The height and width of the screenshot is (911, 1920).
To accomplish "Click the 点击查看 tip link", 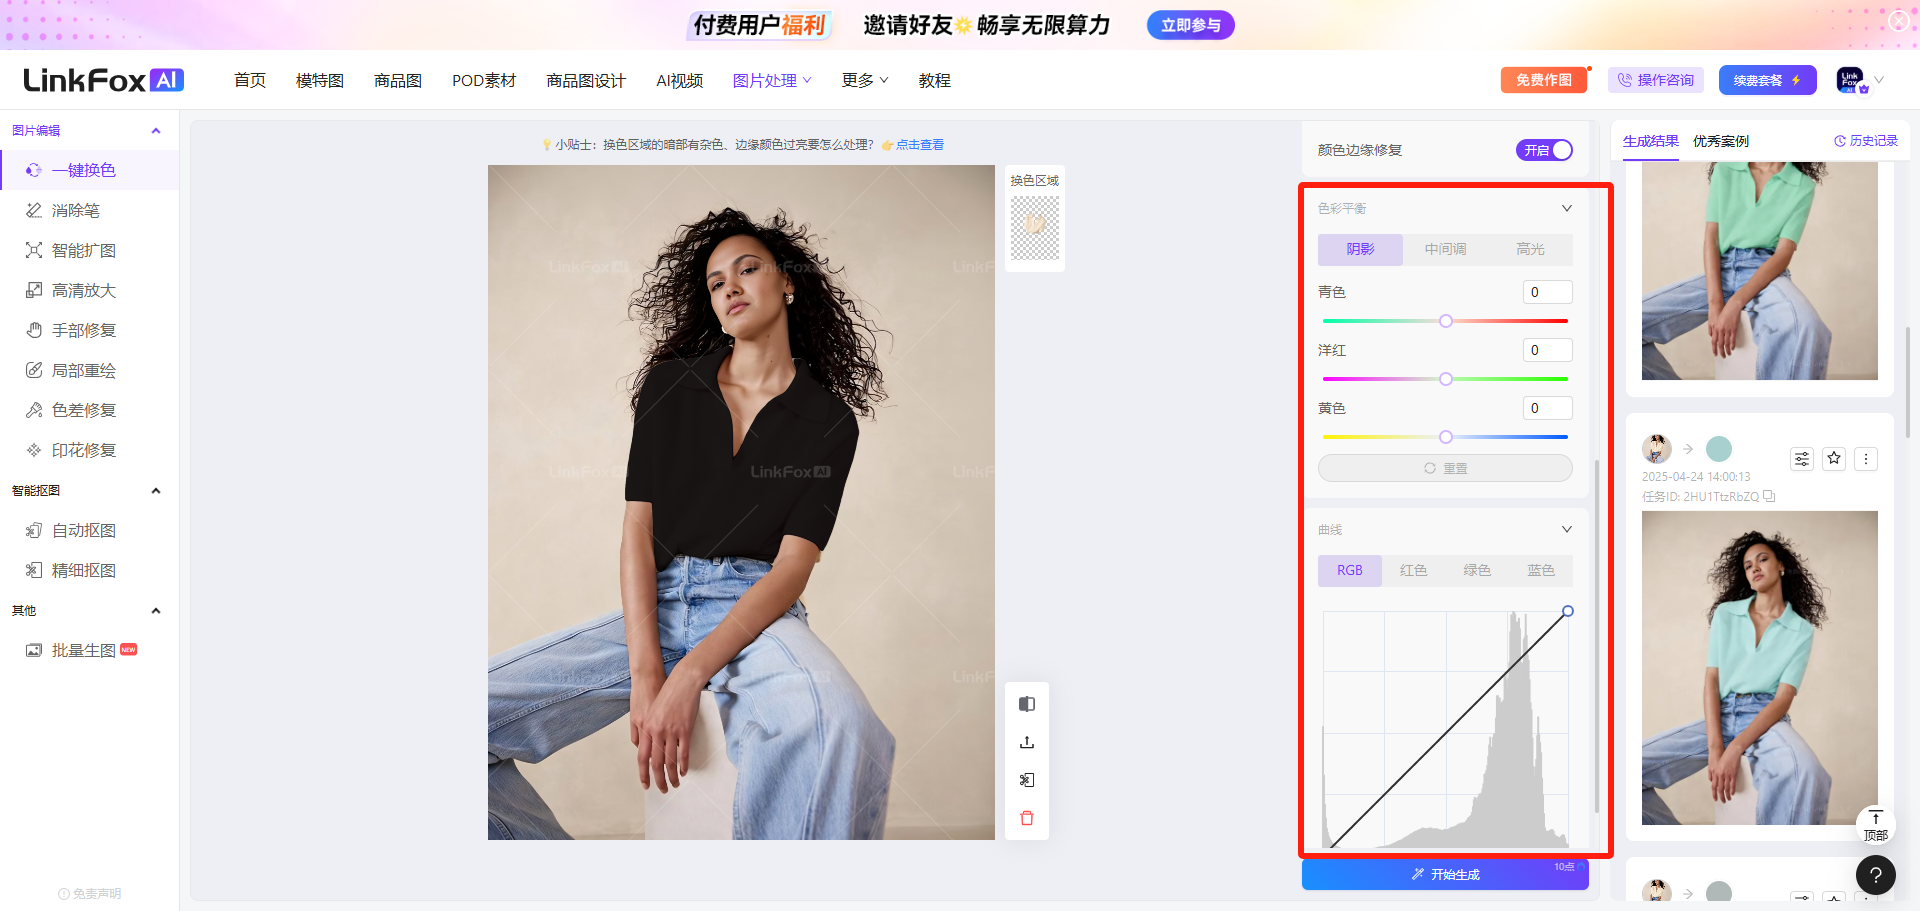I will pyautogui.click(x=920, y=145).
